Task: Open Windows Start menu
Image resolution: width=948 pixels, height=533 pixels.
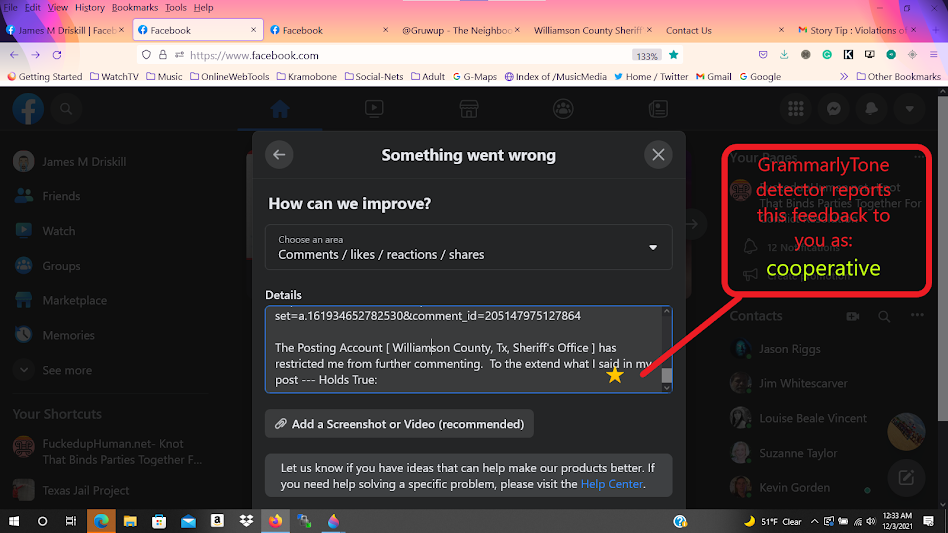Action: tap(13, 521)
